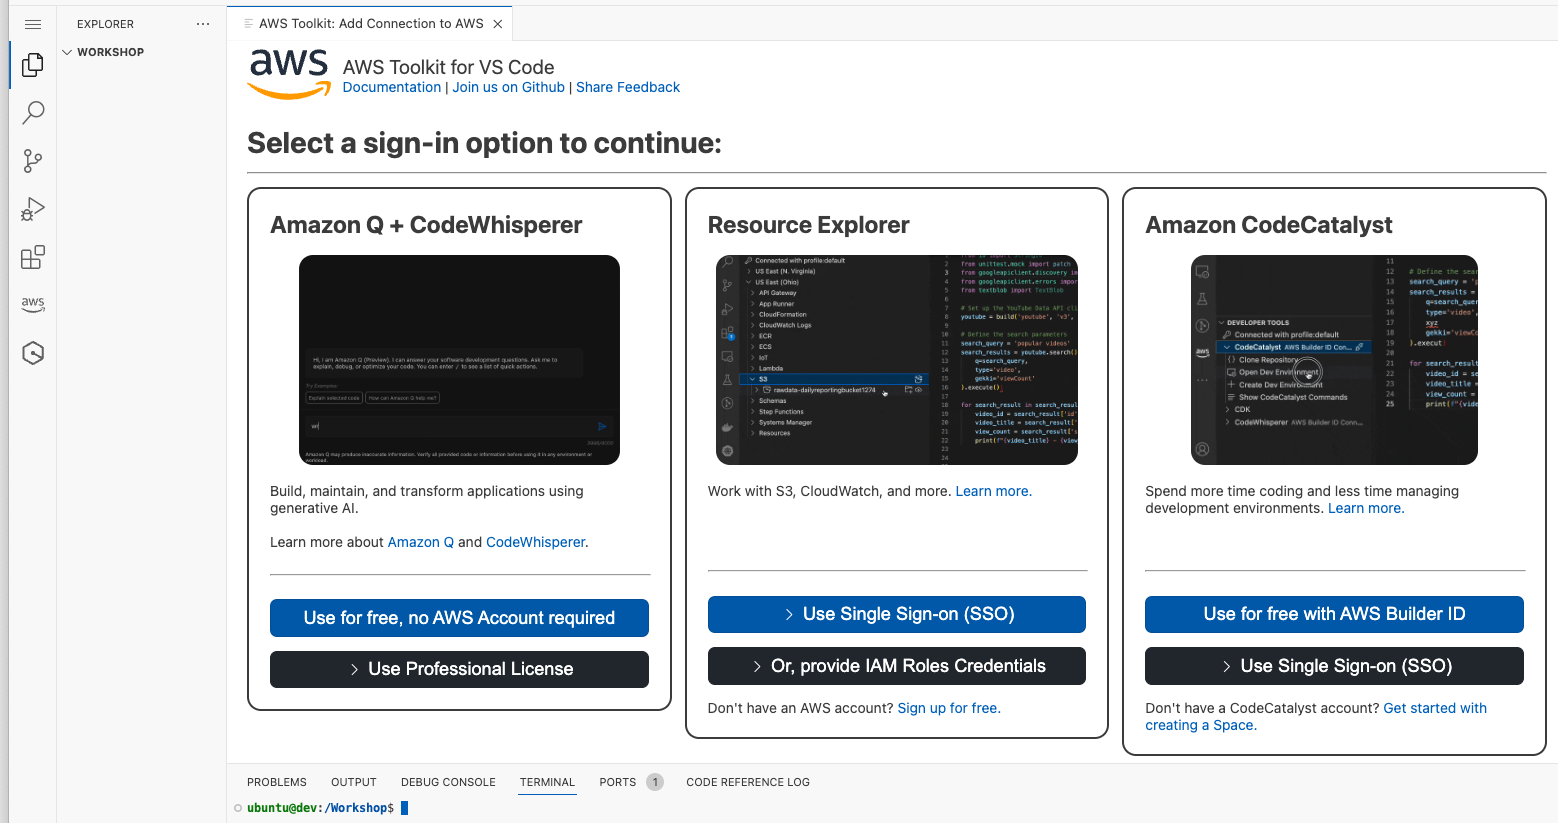Open Get started with creating a Space link
Image resolution: width=1558 pixels, height=823 pixels.
pos(1316,716)
